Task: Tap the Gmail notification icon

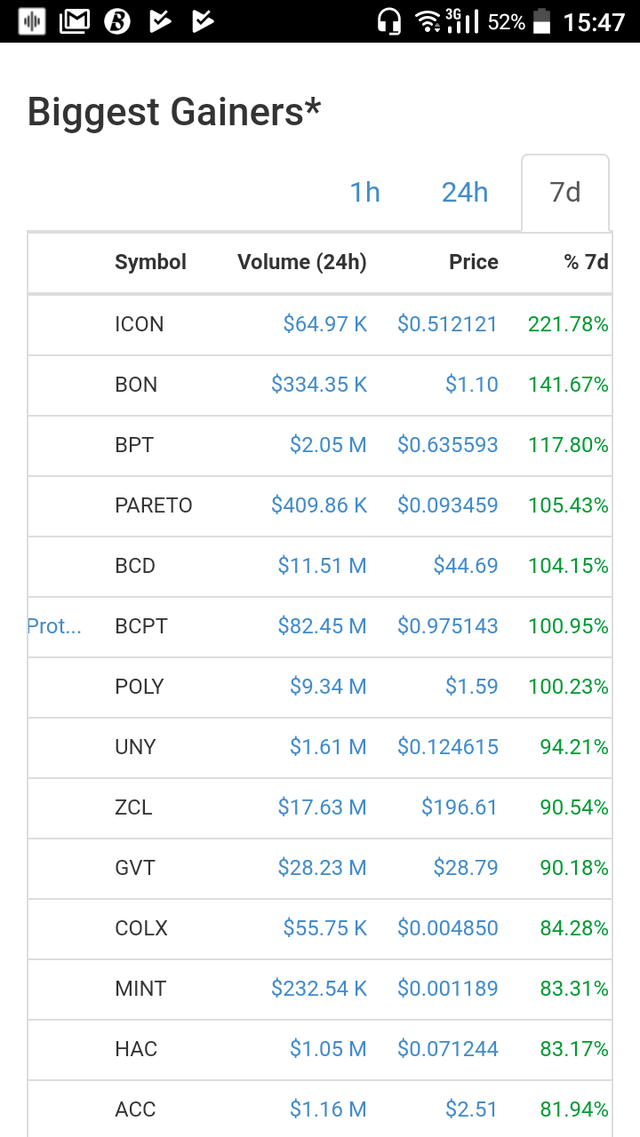Action: coord(75,21)
